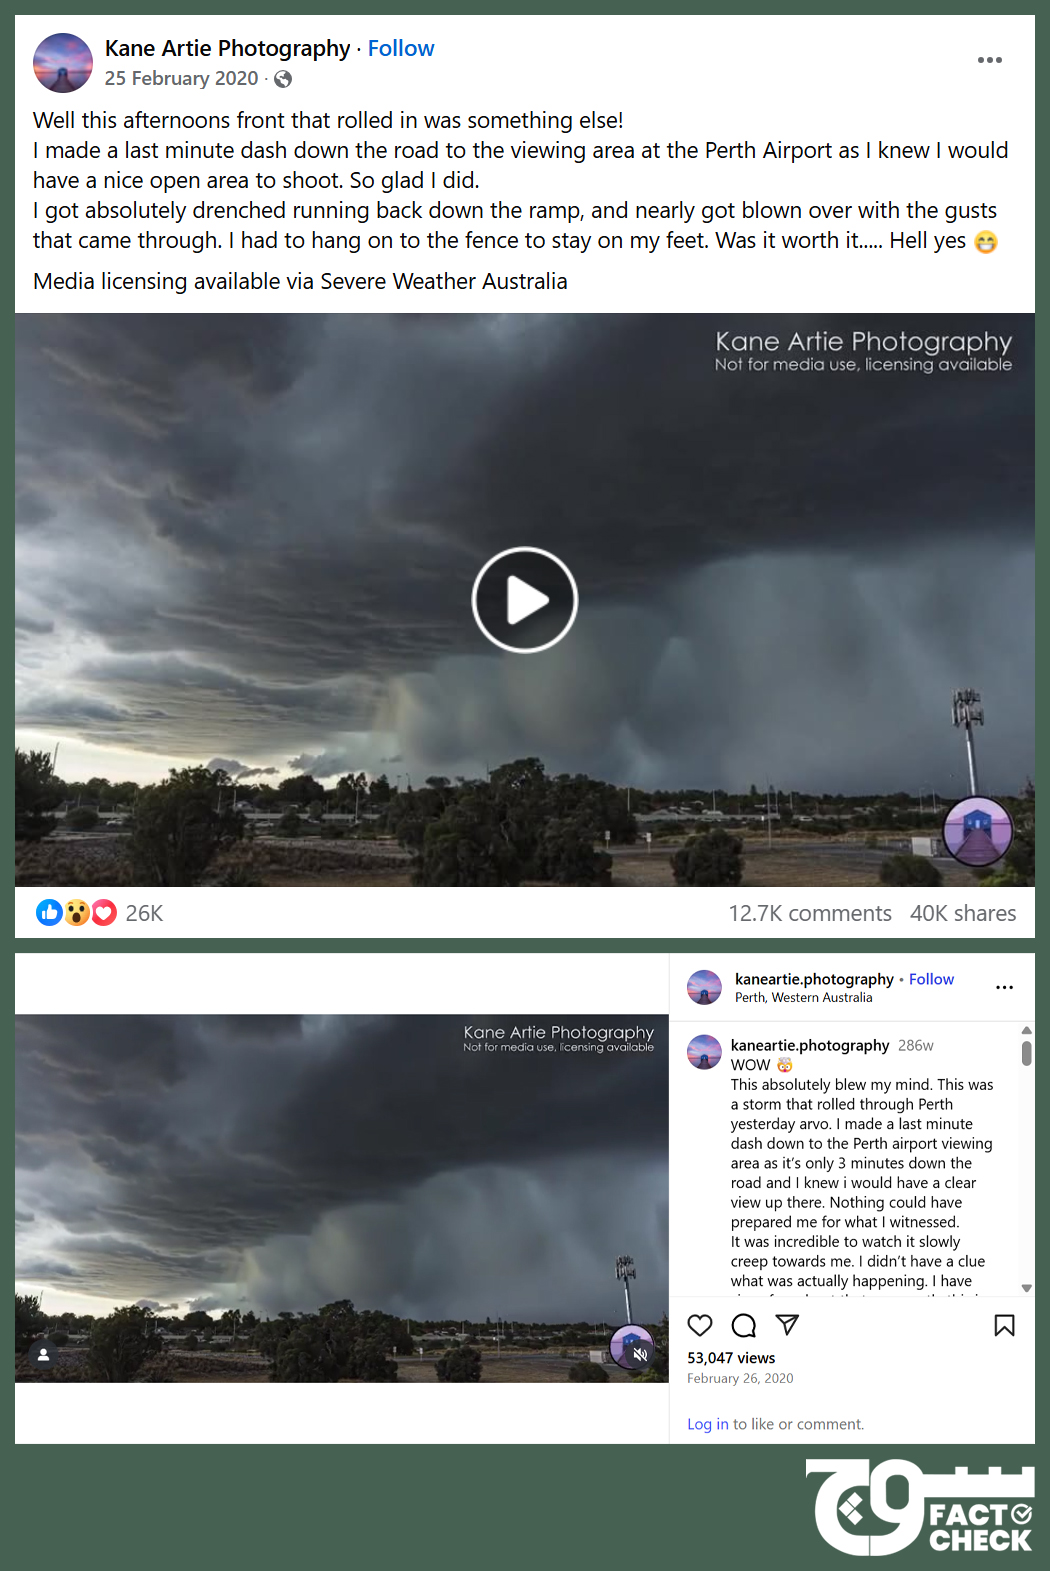Open Kane Artie Photography Facebook profile picture
This screenshot has width=1050, height=1571.
63,63
